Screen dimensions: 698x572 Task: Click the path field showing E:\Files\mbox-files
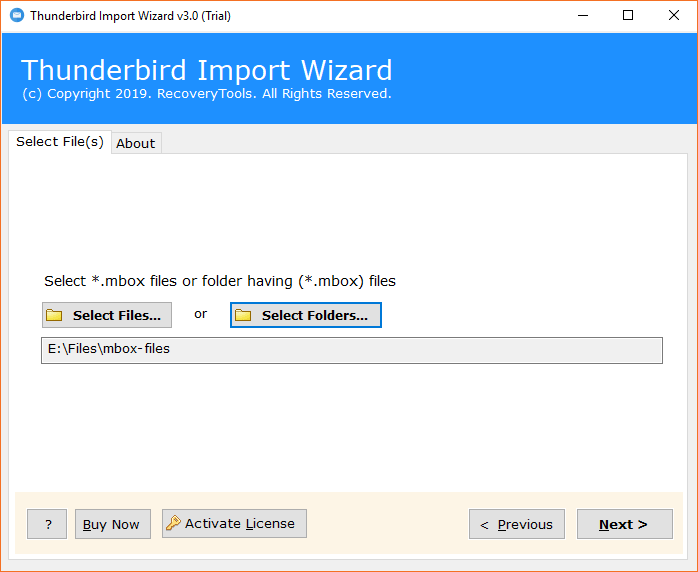tap(352, 350)
